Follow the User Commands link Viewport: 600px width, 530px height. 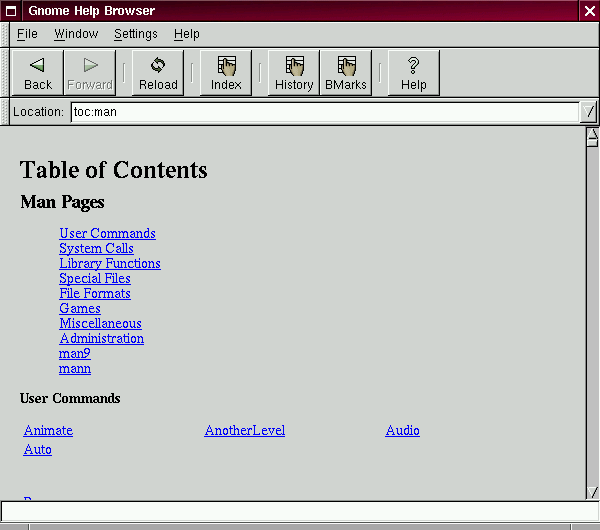pos(107,233)
